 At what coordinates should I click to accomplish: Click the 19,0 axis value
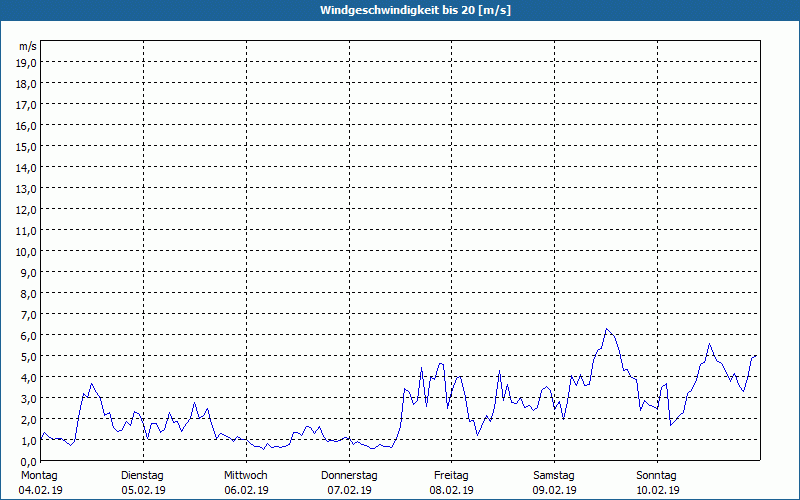pyautogui.click(x=27, y=63)
